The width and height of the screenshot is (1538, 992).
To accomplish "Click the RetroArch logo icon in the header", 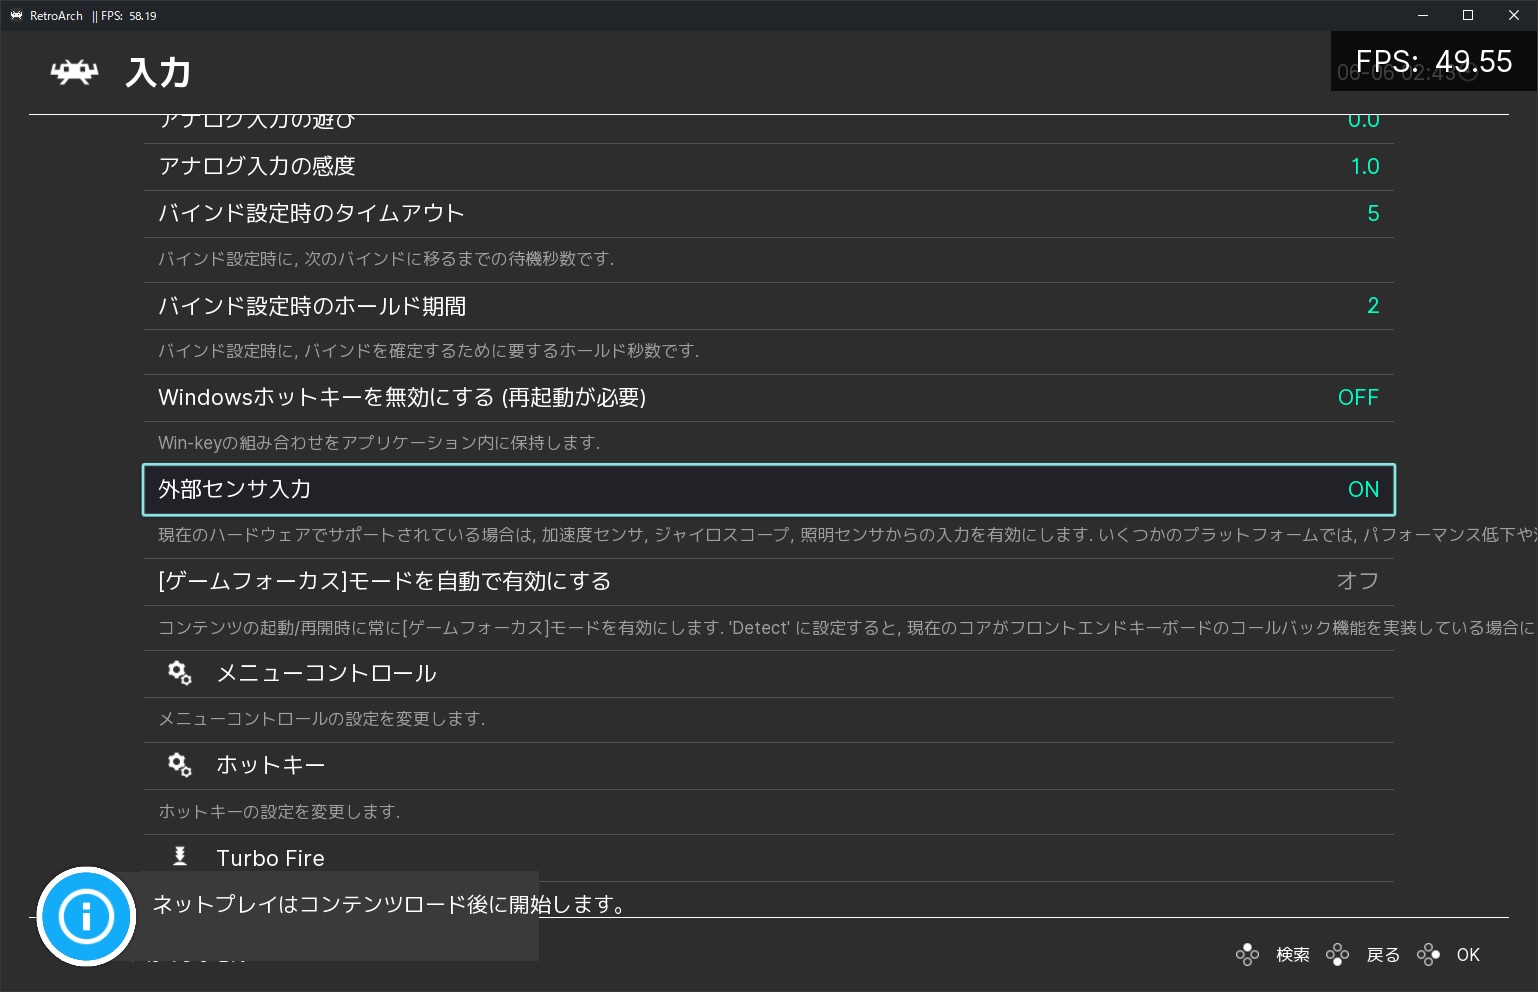I will click(75, 72).
